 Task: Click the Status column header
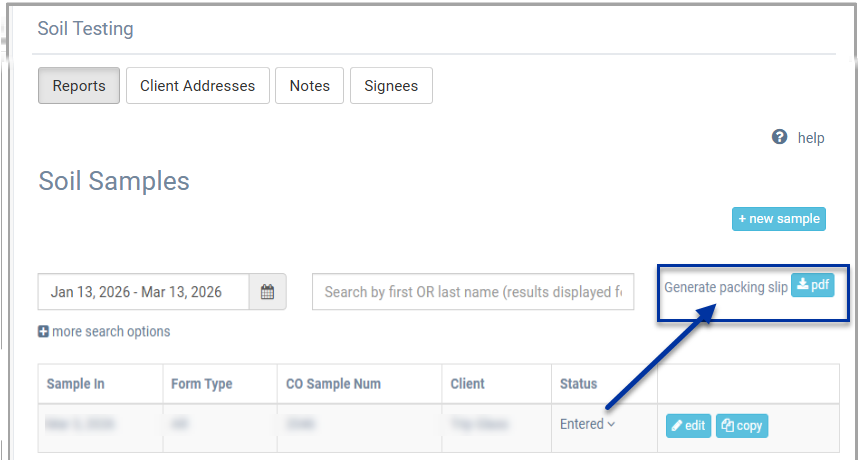578,384
